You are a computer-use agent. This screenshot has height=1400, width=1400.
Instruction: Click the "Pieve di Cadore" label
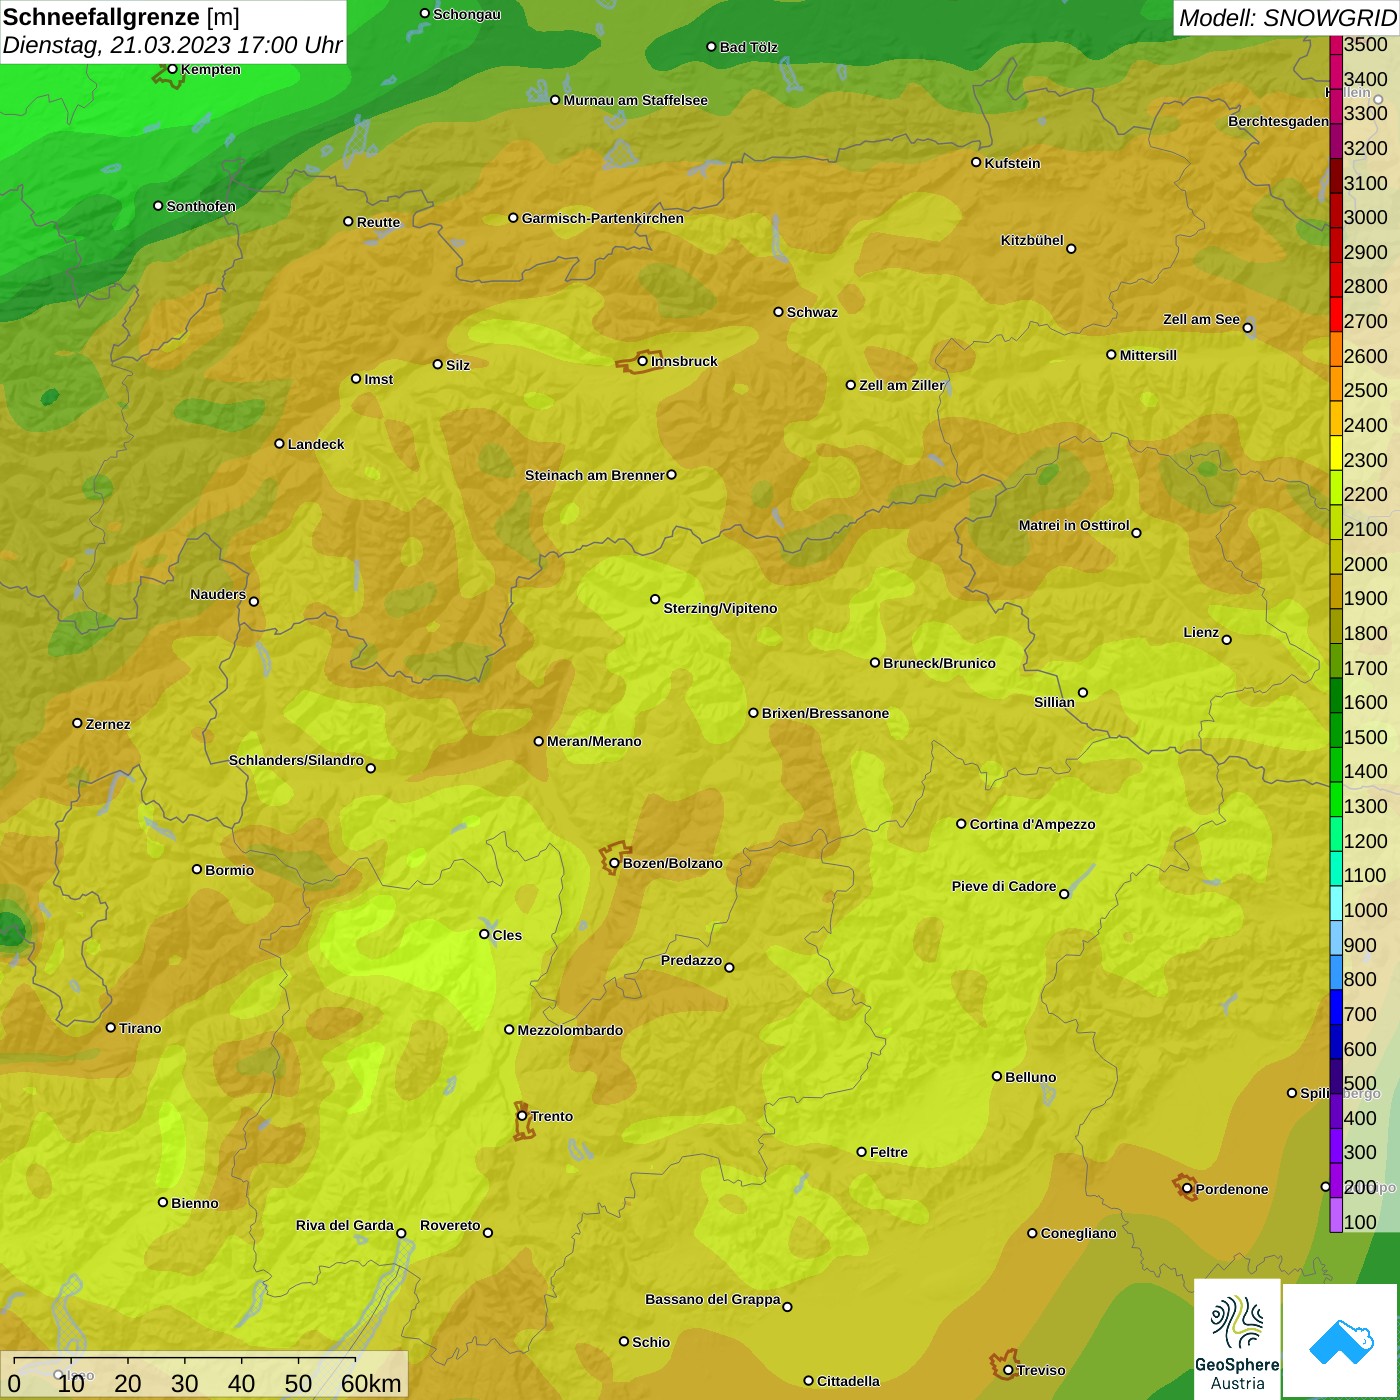1004,886
